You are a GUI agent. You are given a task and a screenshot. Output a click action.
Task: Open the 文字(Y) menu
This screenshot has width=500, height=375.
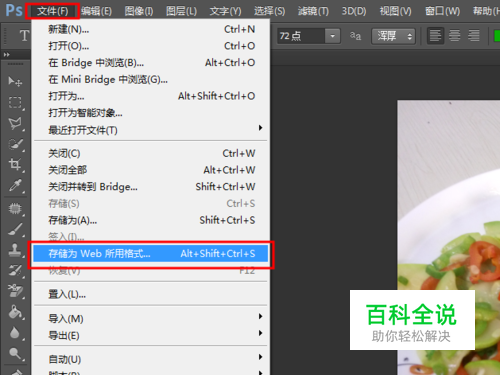[225, 11]
